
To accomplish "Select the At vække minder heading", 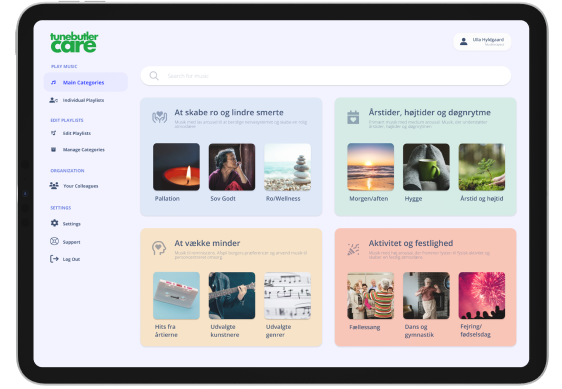I will click(x=207, y=243).
